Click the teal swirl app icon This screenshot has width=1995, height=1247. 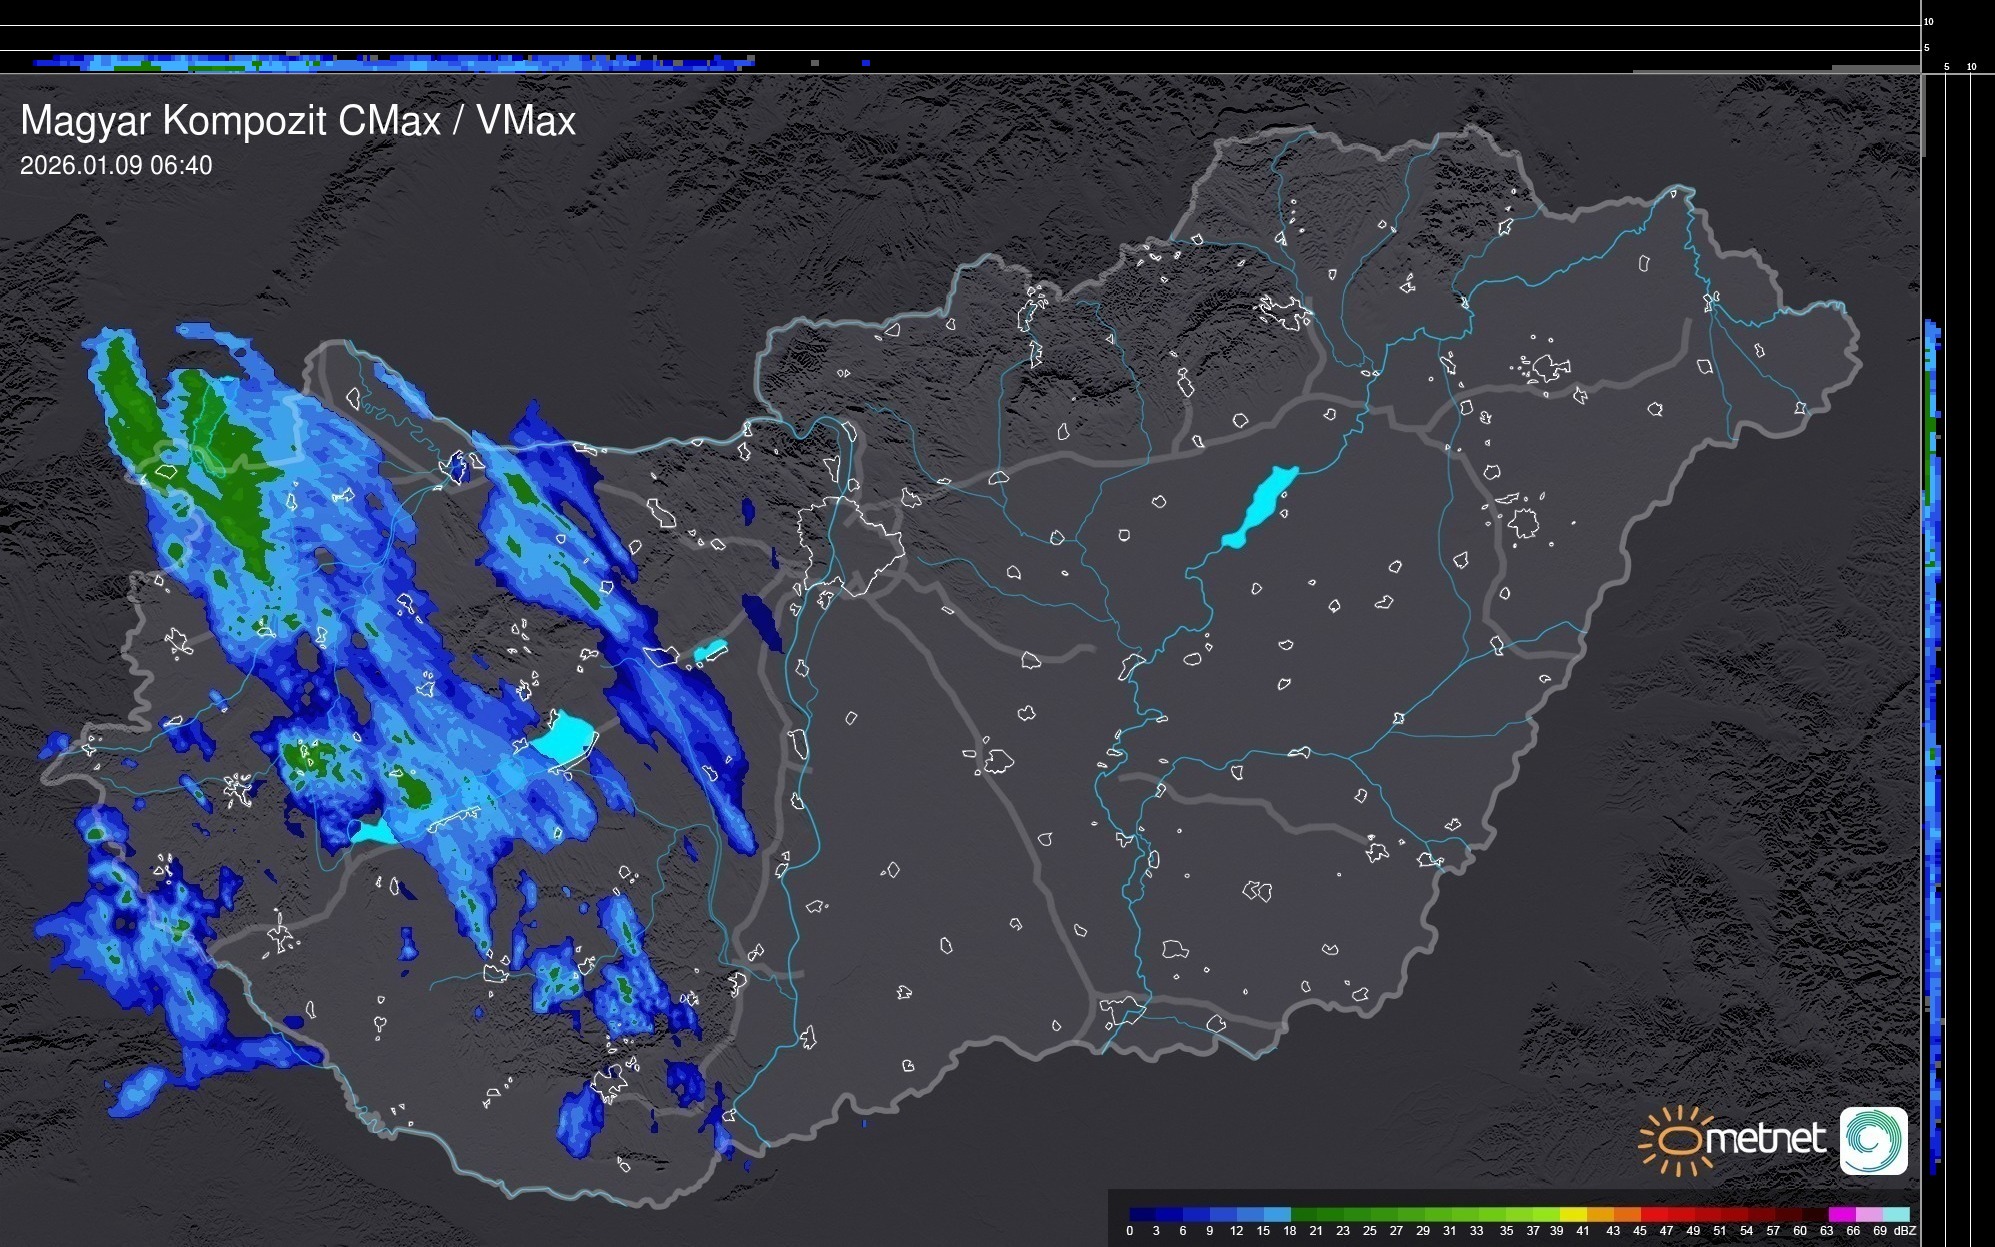1873,1140
